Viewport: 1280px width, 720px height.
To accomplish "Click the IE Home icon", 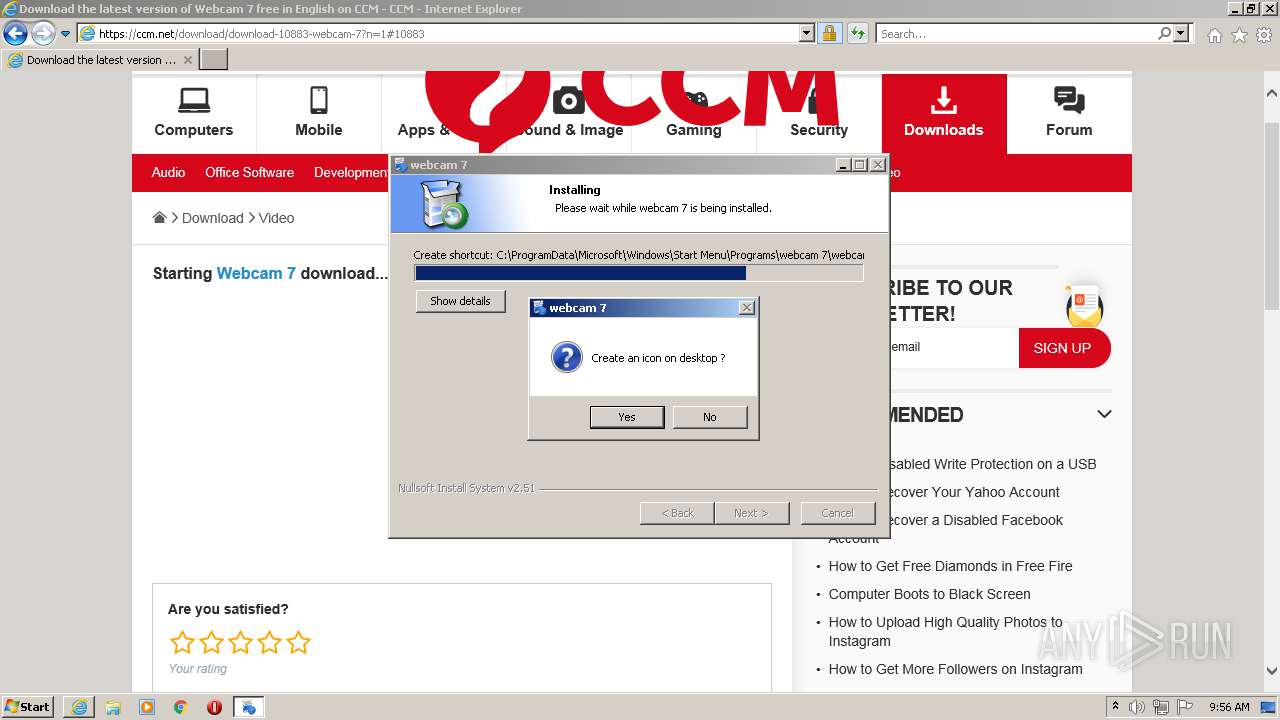I will 1214,35.
